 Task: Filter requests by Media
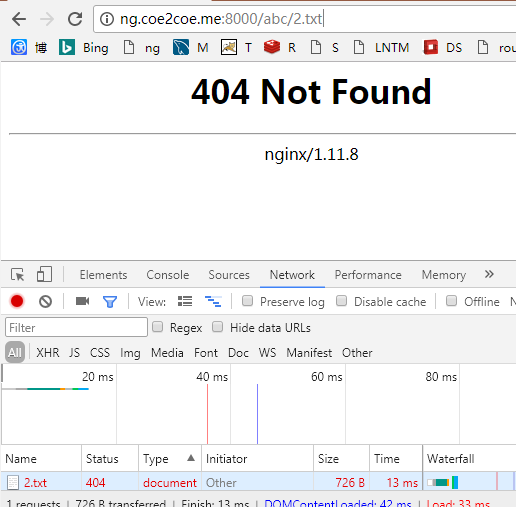pyautogui.click(x=167, y=353)
